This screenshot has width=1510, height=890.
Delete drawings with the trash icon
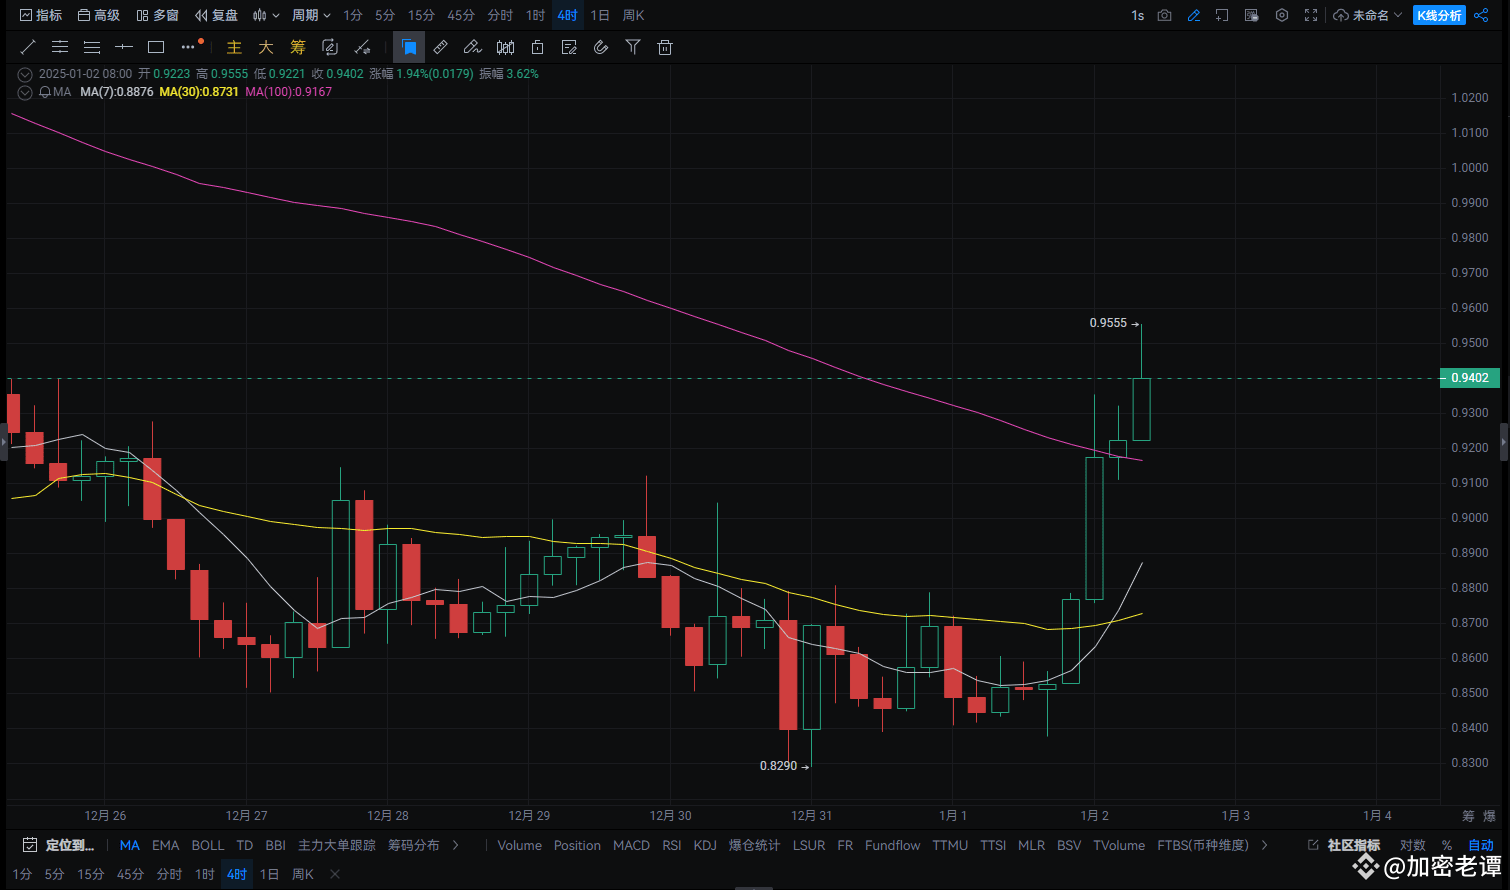pyautogui.click(x=665, y=47)
